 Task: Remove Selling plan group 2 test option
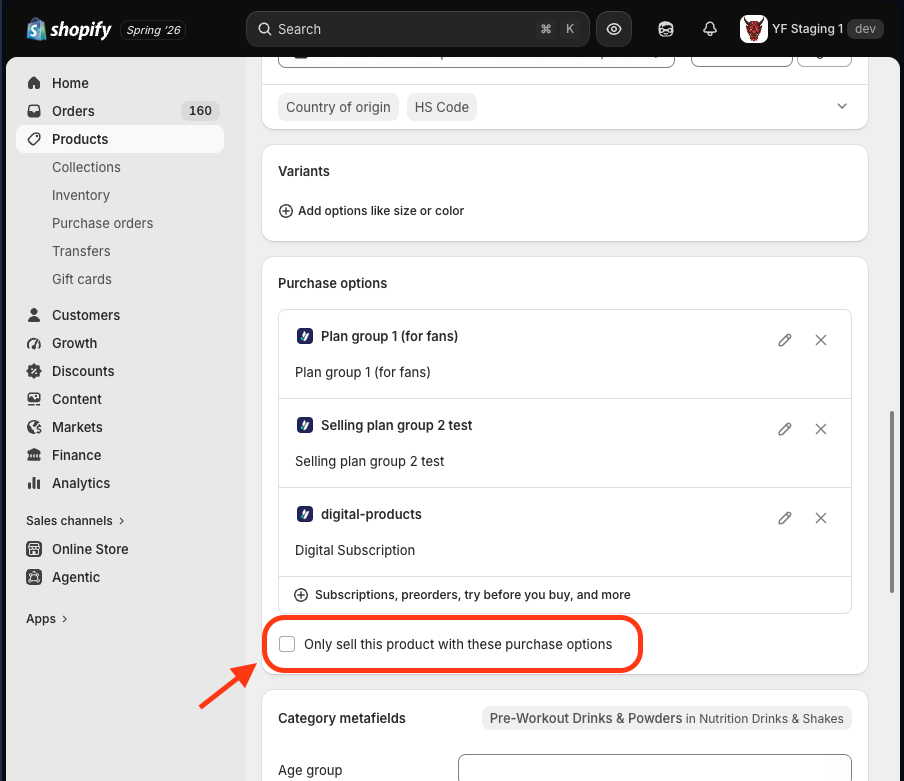821,429
